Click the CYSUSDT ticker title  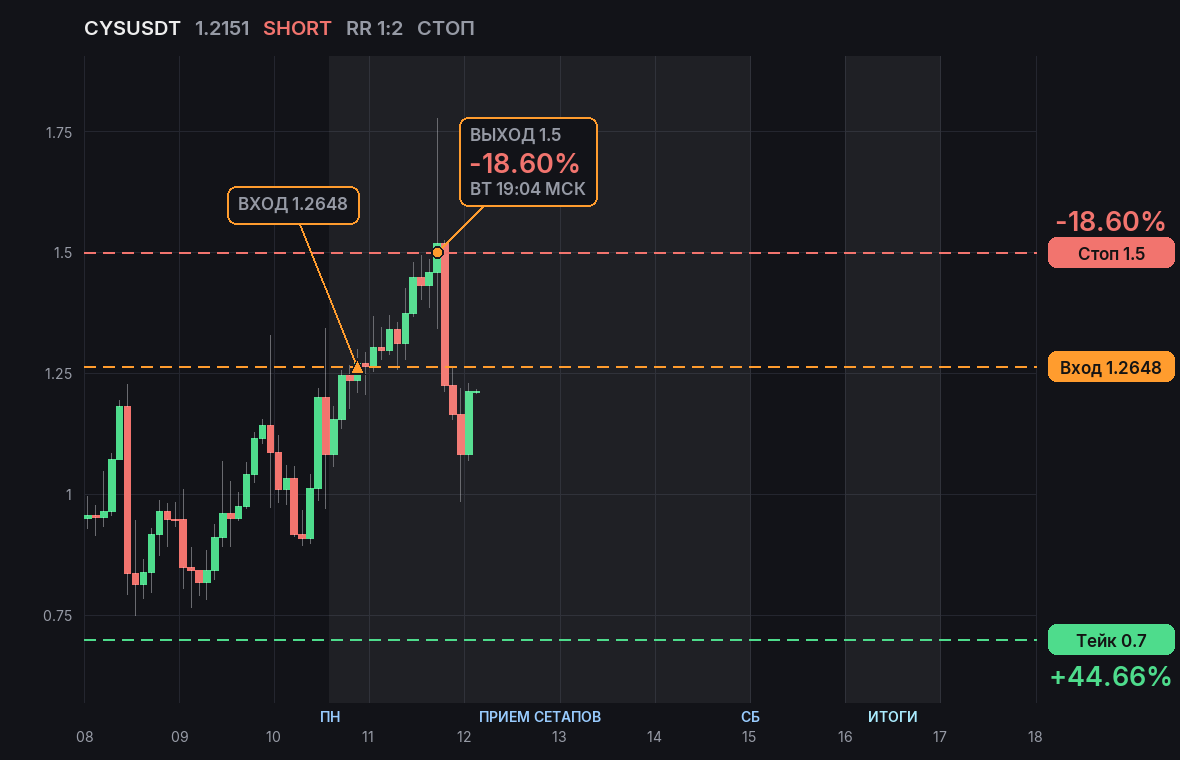click(132, 29)
